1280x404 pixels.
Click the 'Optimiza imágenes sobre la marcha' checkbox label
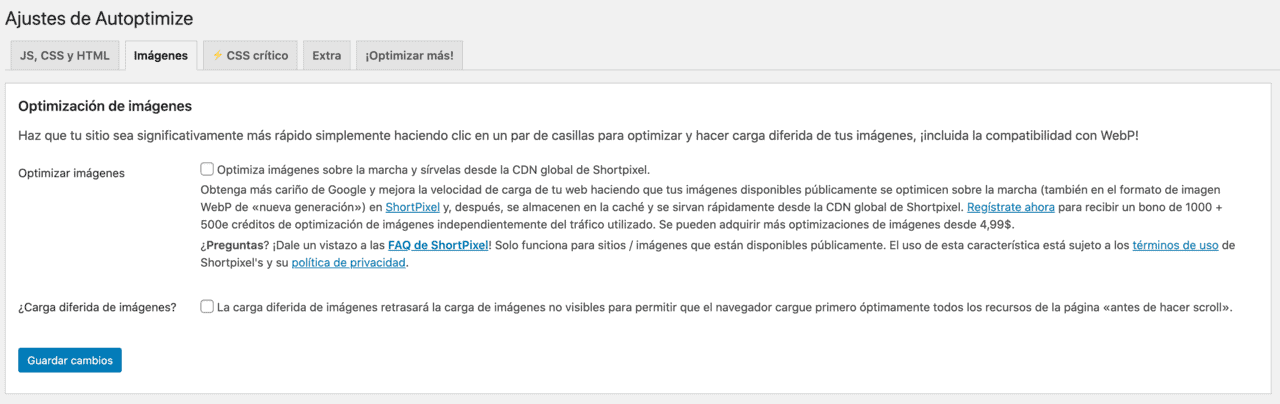pyautogui.click(x=440, y=170)
